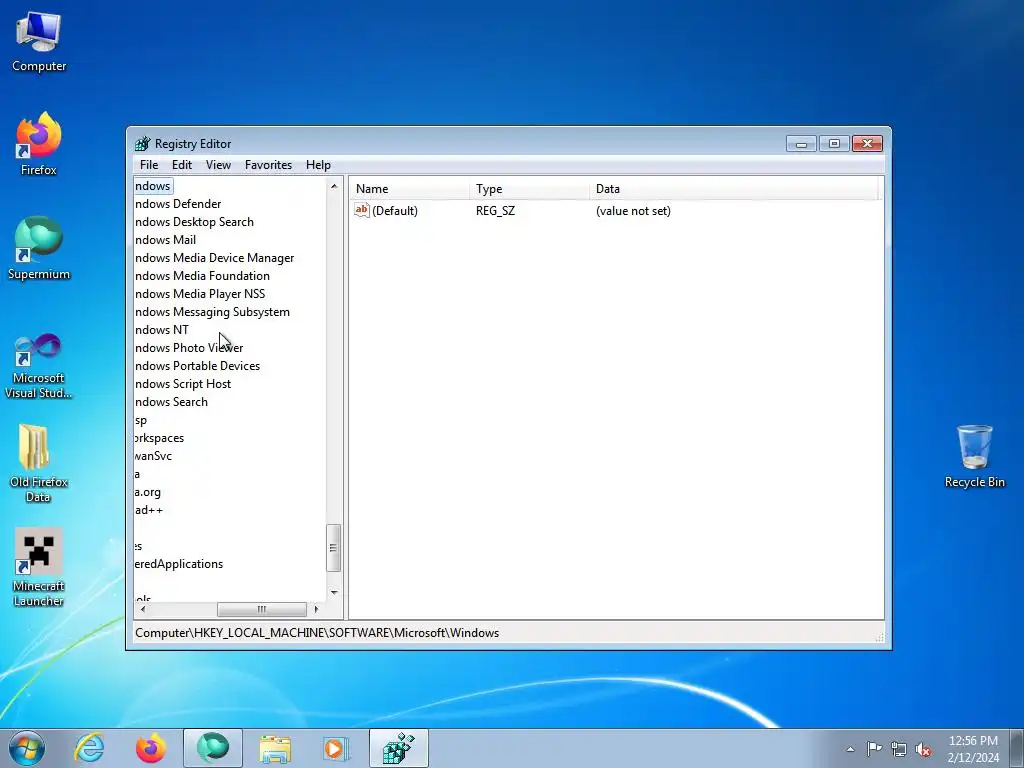Image resolution: width=1024 pixels, height=768 pixels.
Task: Click the Action Center flag icon
Action: coord(874,749)
